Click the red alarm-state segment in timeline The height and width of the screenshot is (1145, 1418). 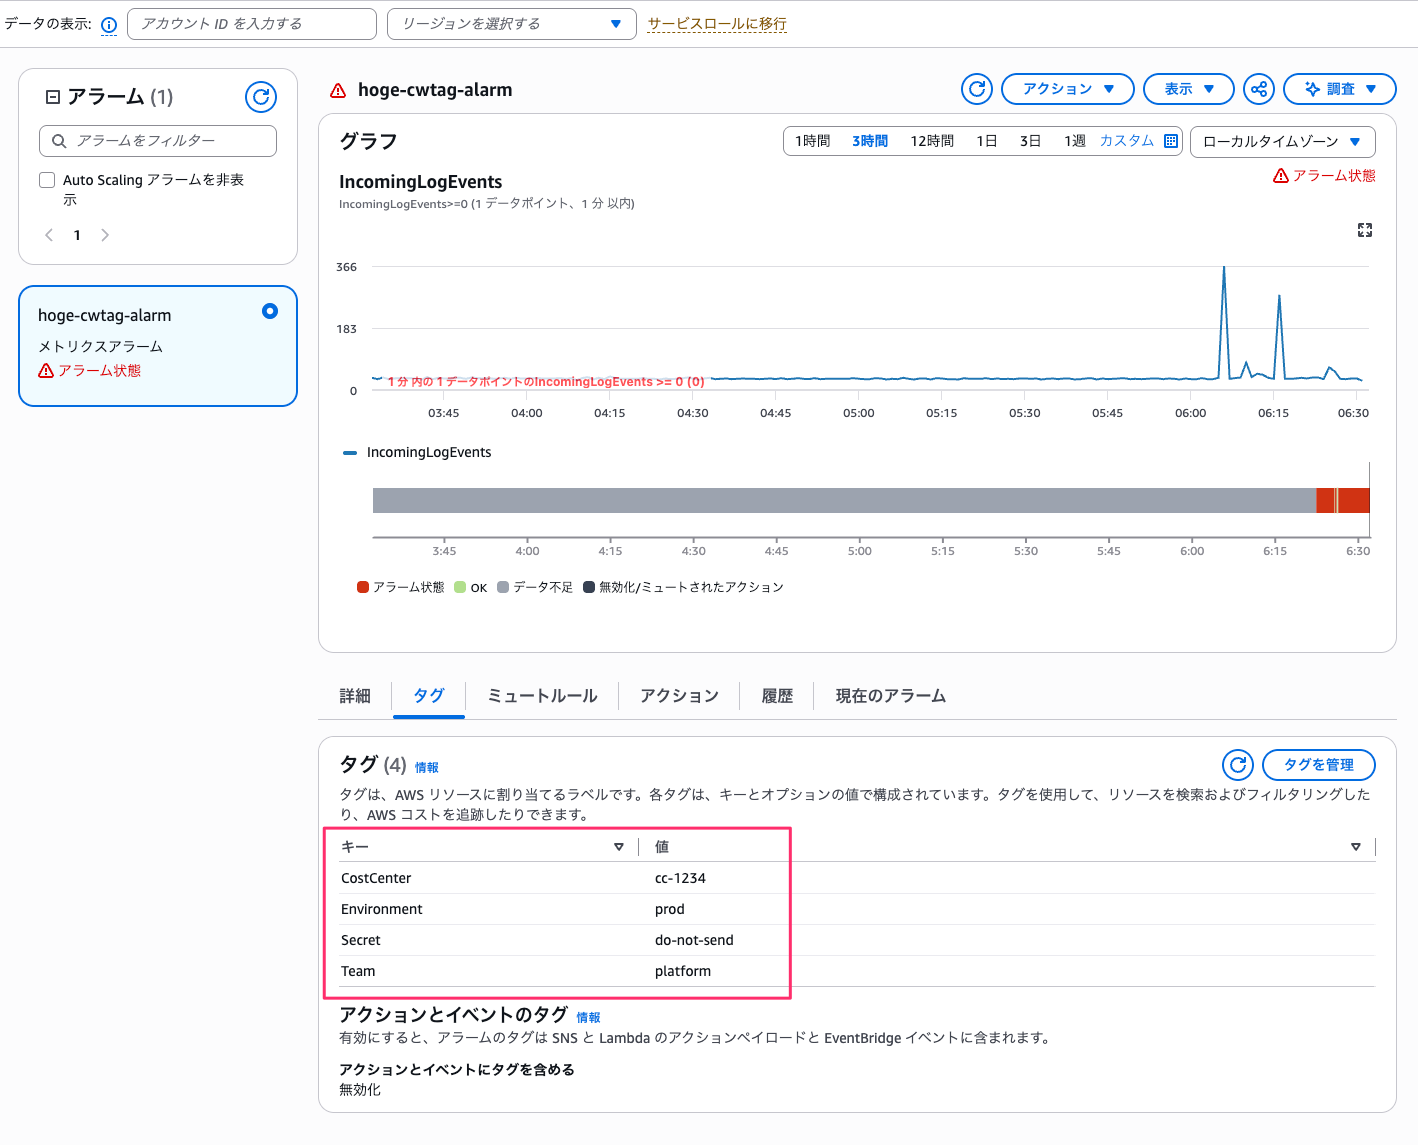(x=1343, y=501)
